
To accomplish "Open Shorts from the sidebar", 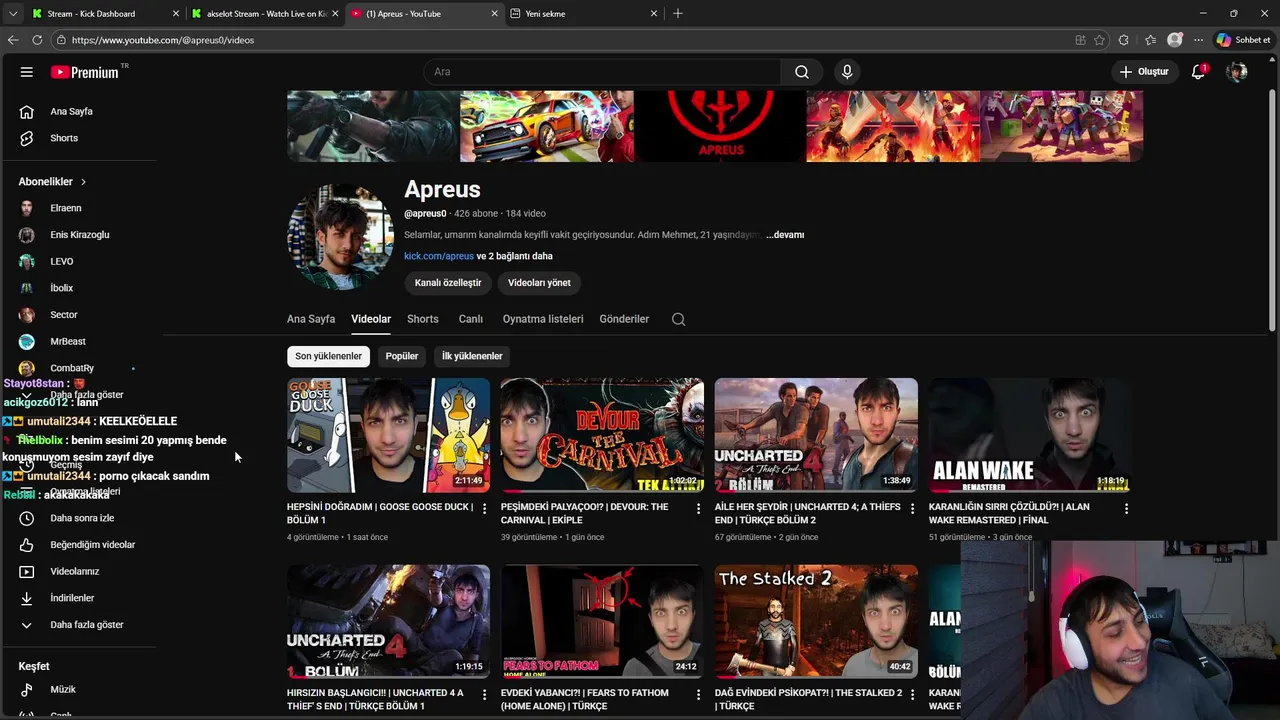I will pos(64,138).
